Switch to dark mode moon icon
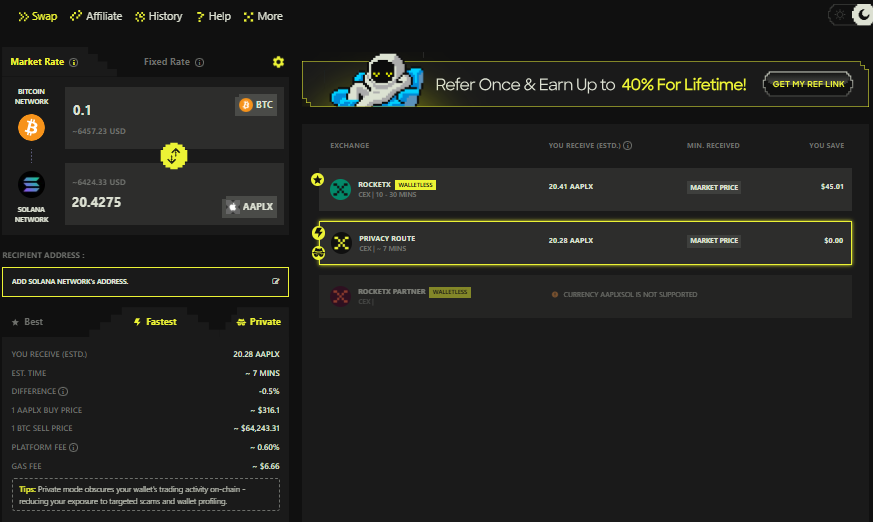The image size is (873, 522). click(864, 14)
